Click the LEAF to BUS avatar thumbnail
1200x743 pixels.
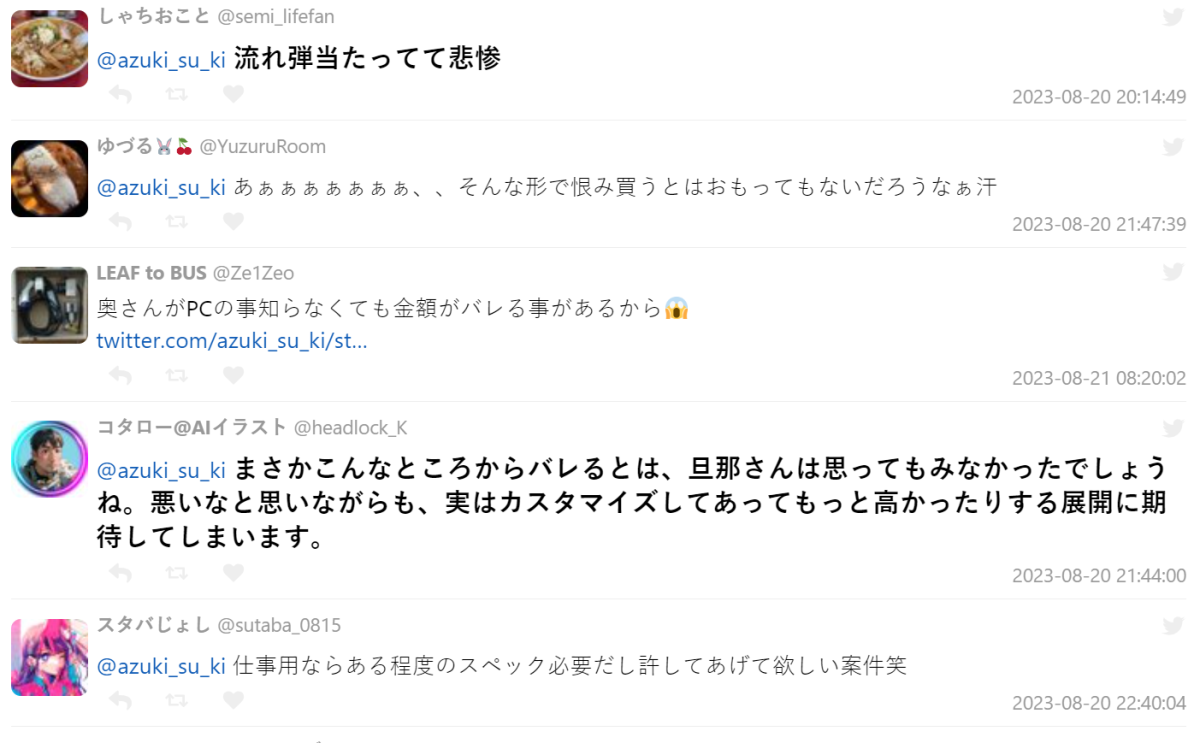click(x=49, y=306)
